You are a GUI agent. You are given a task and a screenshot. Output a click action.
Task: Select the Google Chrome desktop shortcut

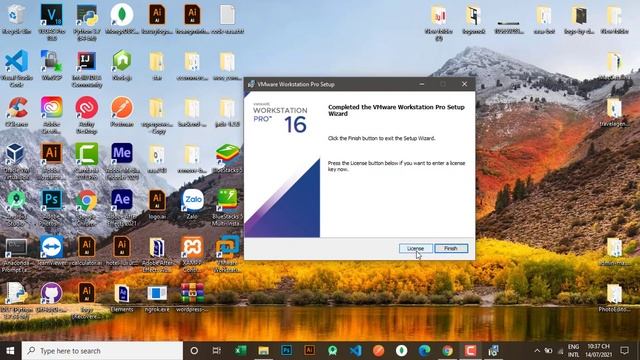(87, 208)
